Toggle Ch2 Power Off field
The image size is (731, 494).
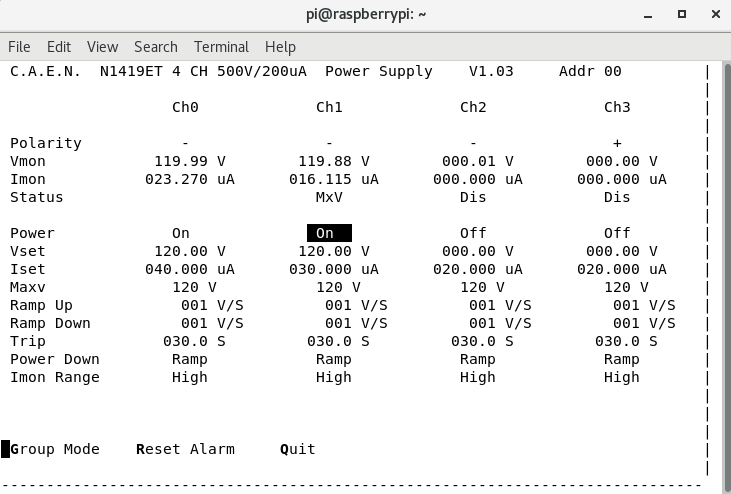(473, 233)
